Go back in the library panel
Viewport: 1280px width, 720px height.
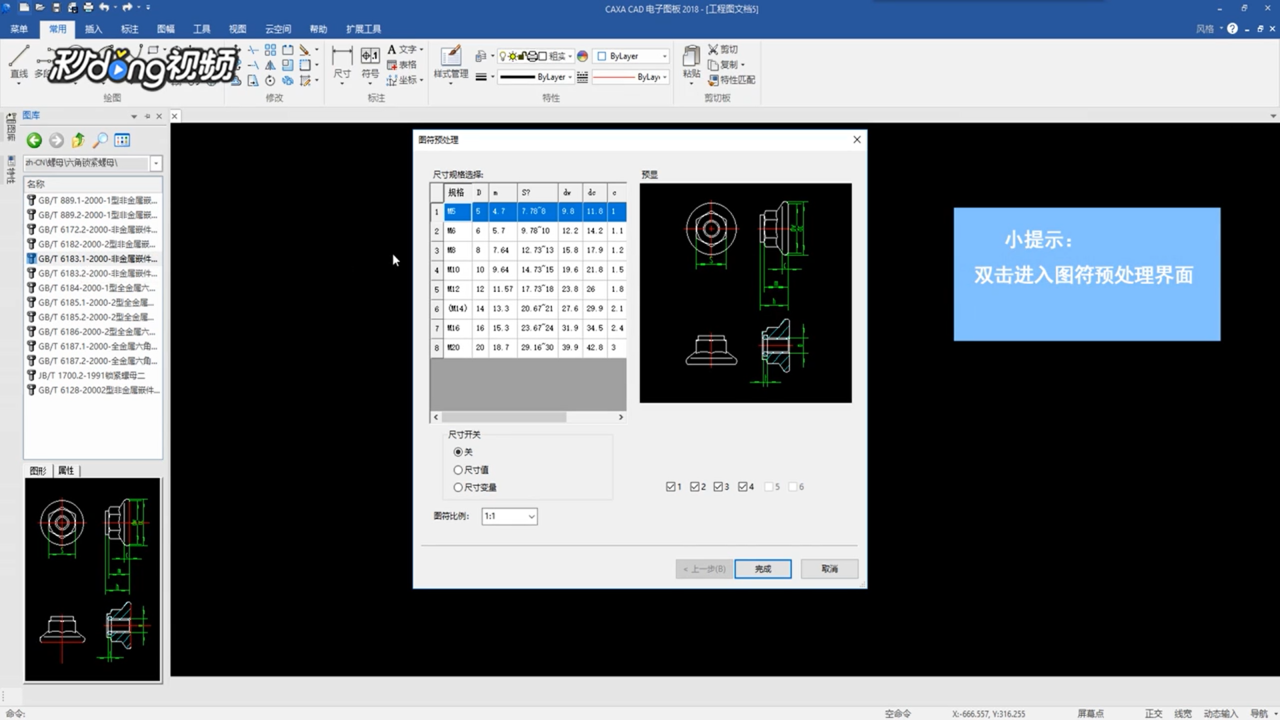[34, 141]
